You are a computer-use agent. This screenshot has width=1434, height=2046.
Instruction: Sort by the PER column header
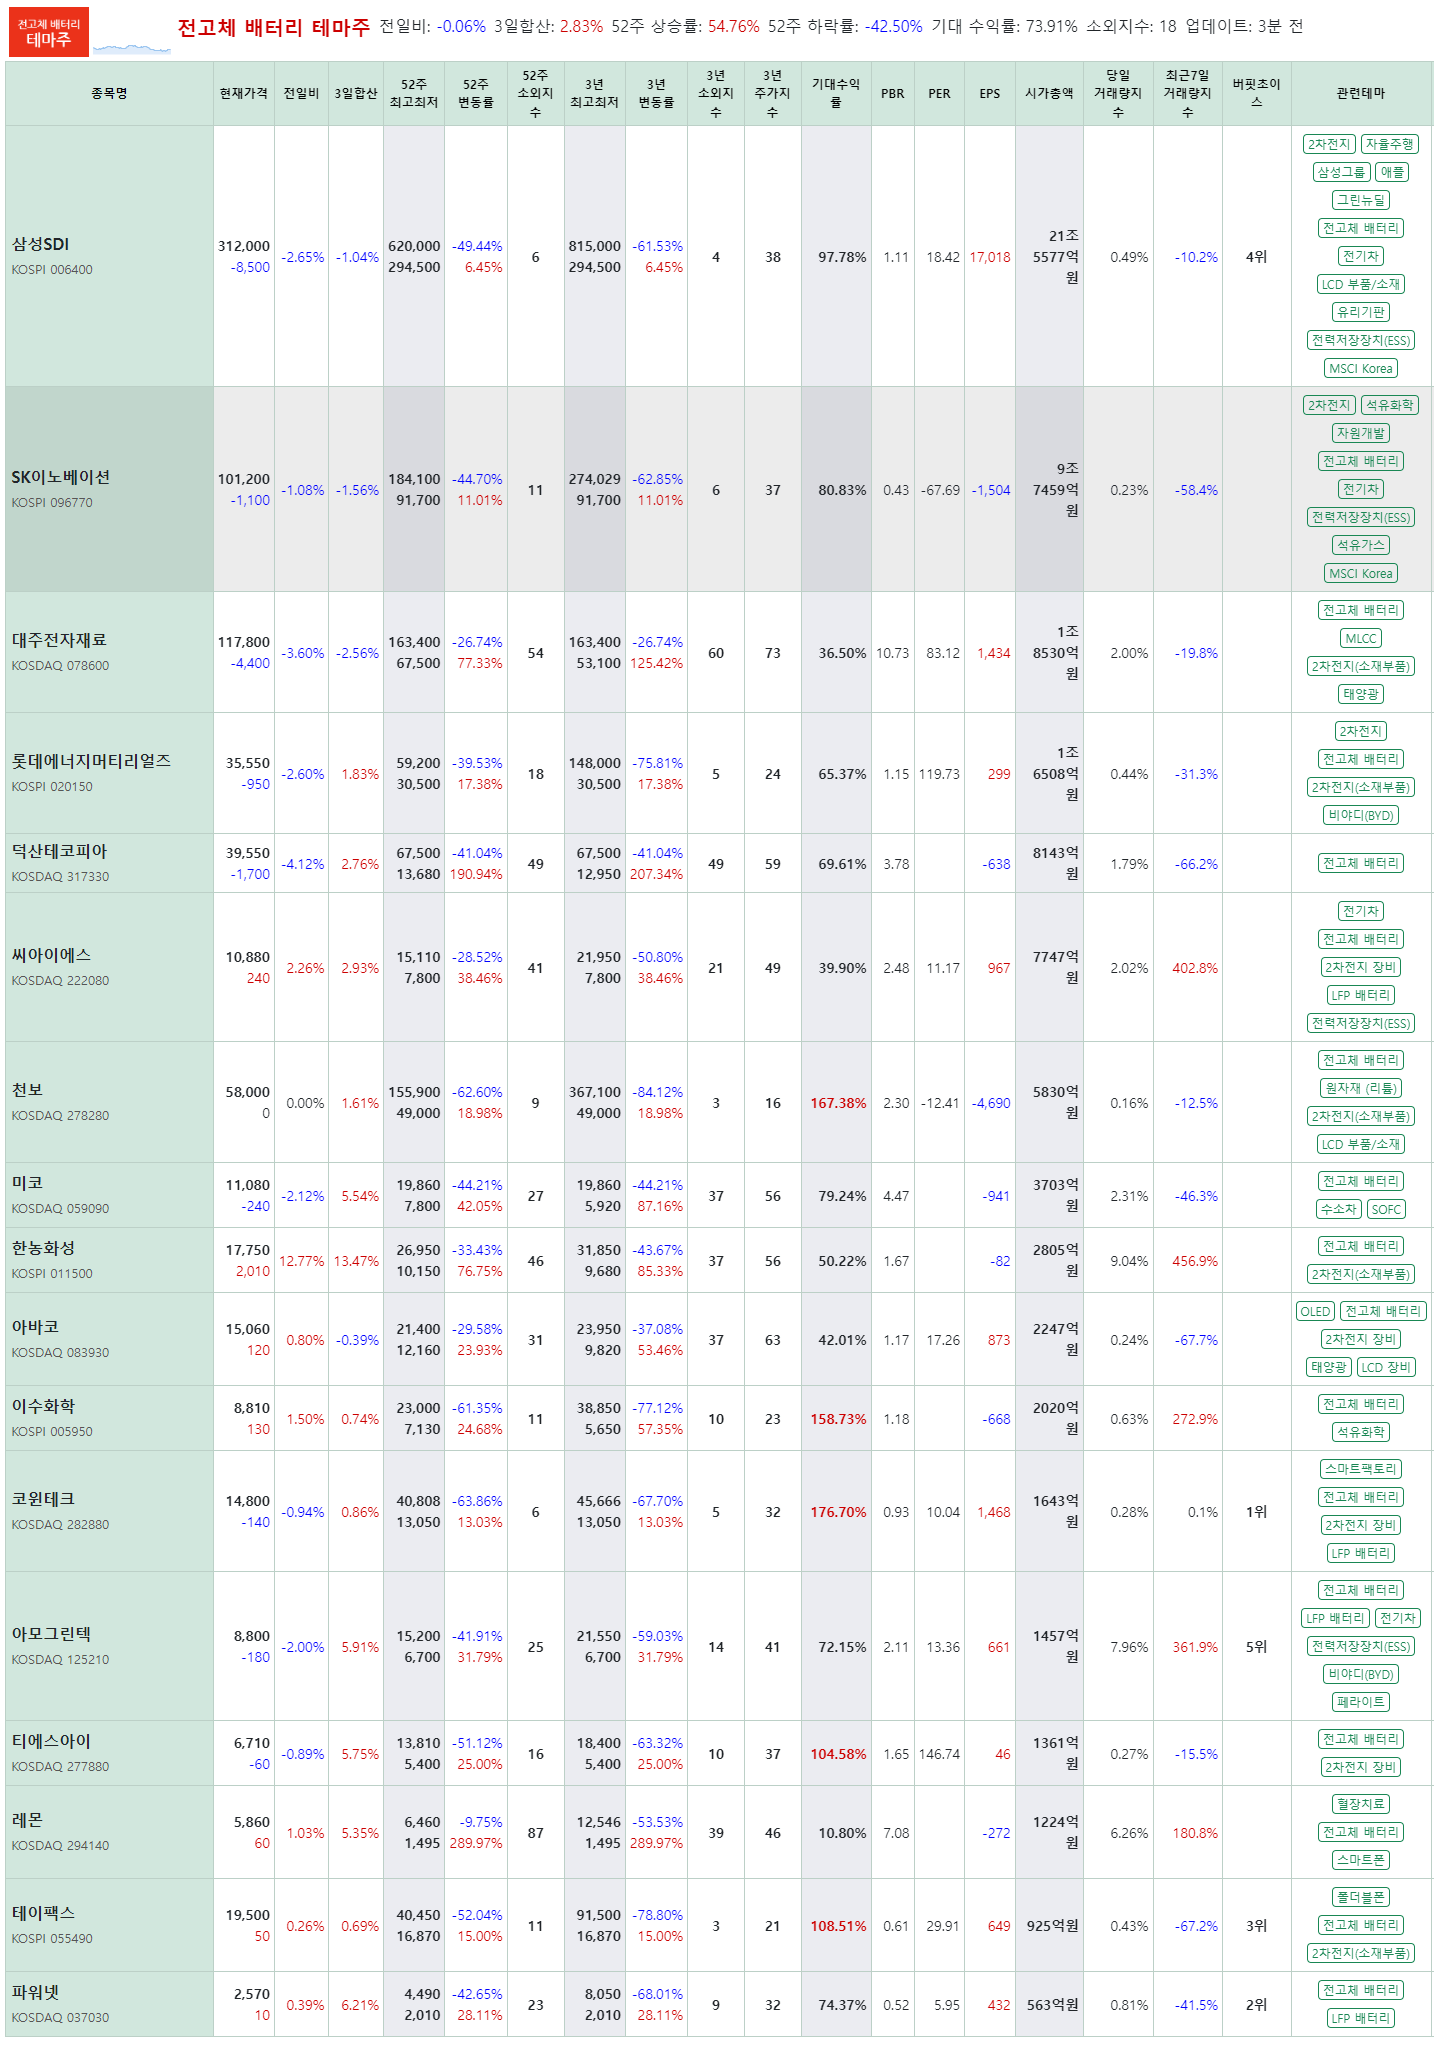click(x=939, y=93)
